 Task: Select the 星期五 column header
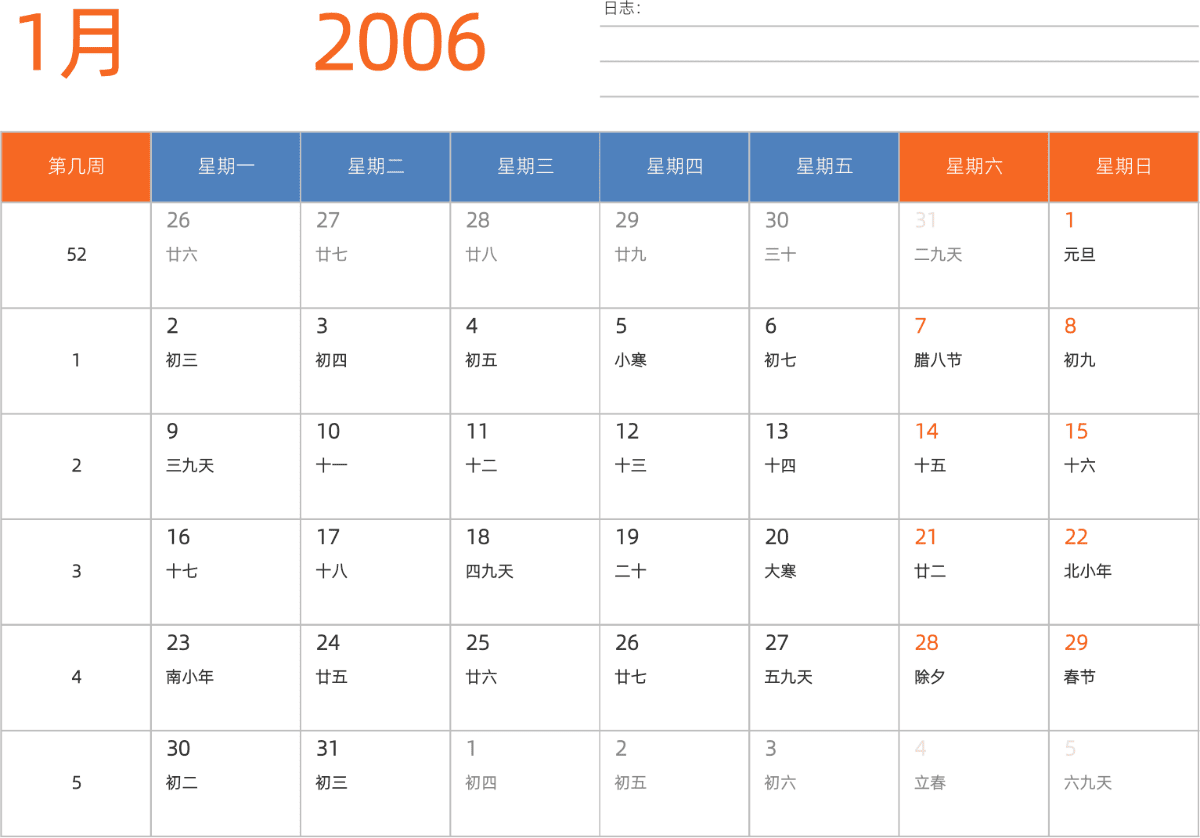[824, 167]
